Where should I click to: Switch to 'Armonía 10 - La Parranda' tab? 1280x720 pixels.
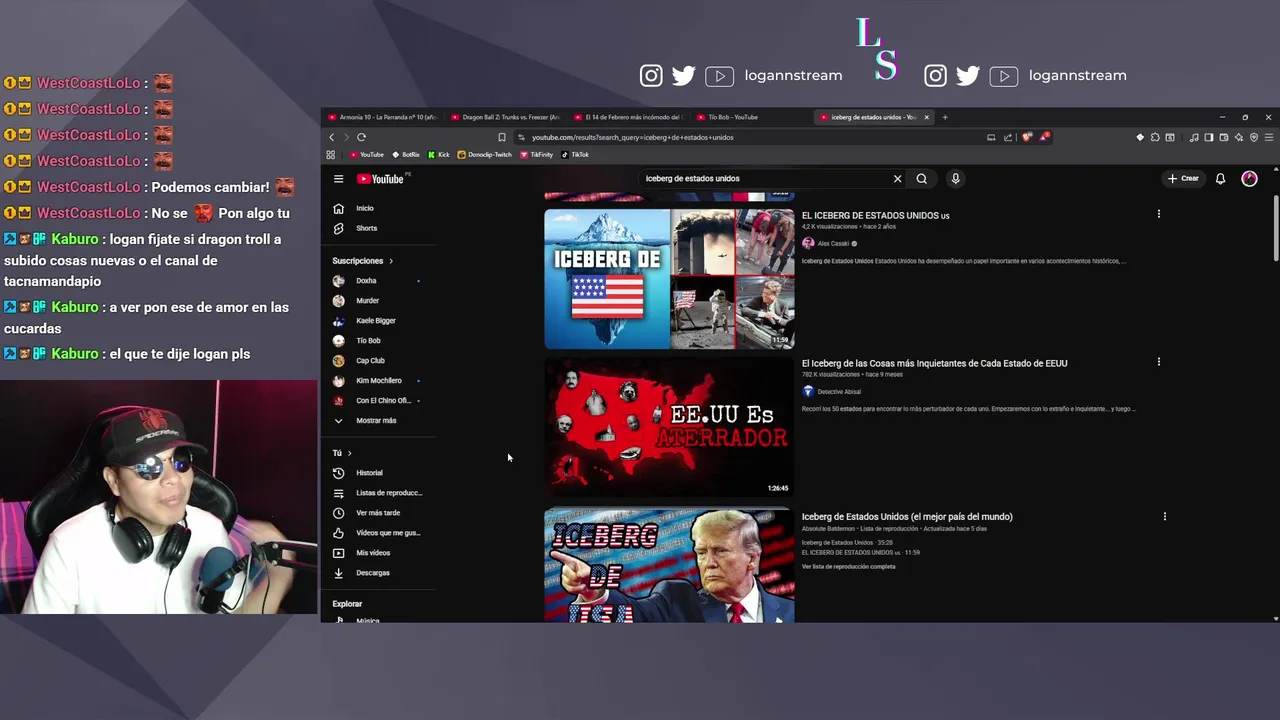click(383, 117)
